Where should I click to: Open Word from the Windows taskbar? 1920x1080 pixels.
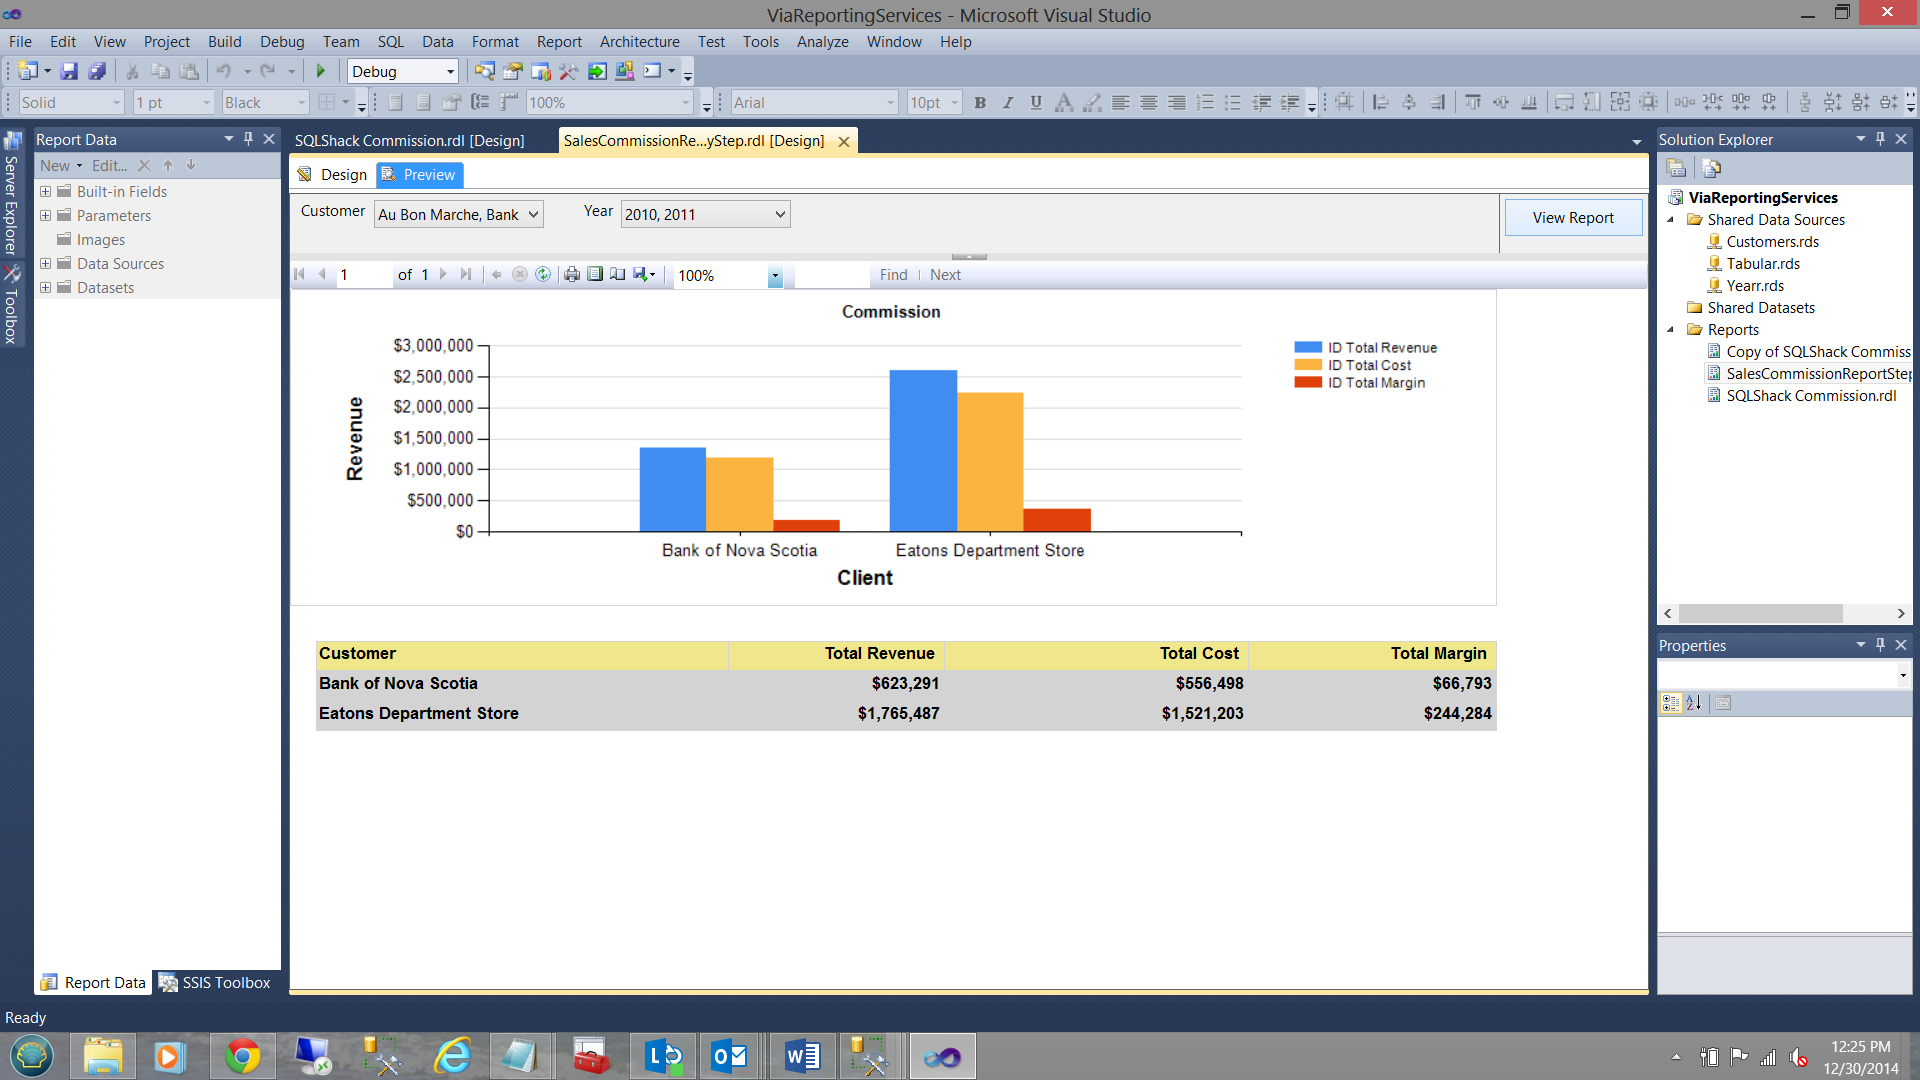(802, 1056)
